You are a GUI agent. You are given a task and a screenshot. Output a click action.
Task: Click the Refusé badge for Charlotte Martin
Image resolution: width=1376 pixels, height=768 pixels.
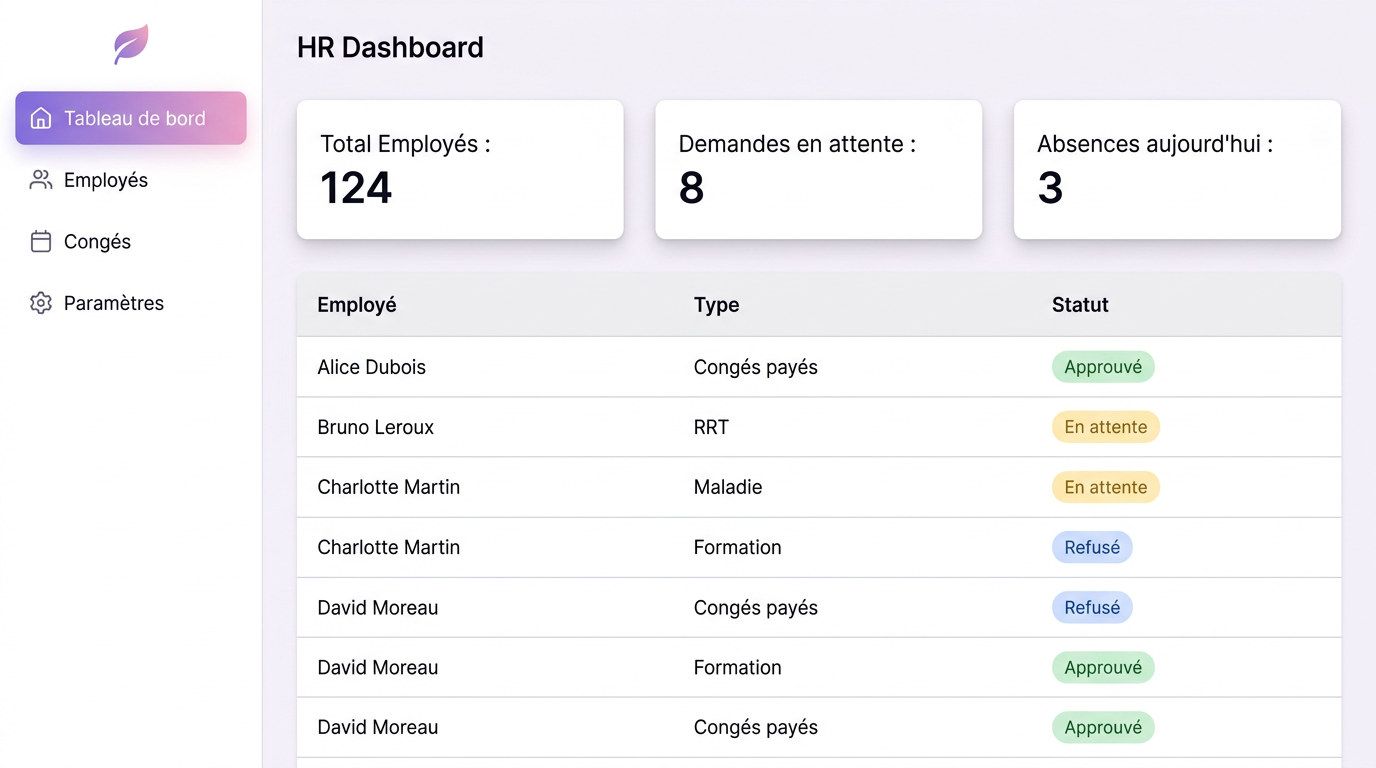click(1092, 547)
